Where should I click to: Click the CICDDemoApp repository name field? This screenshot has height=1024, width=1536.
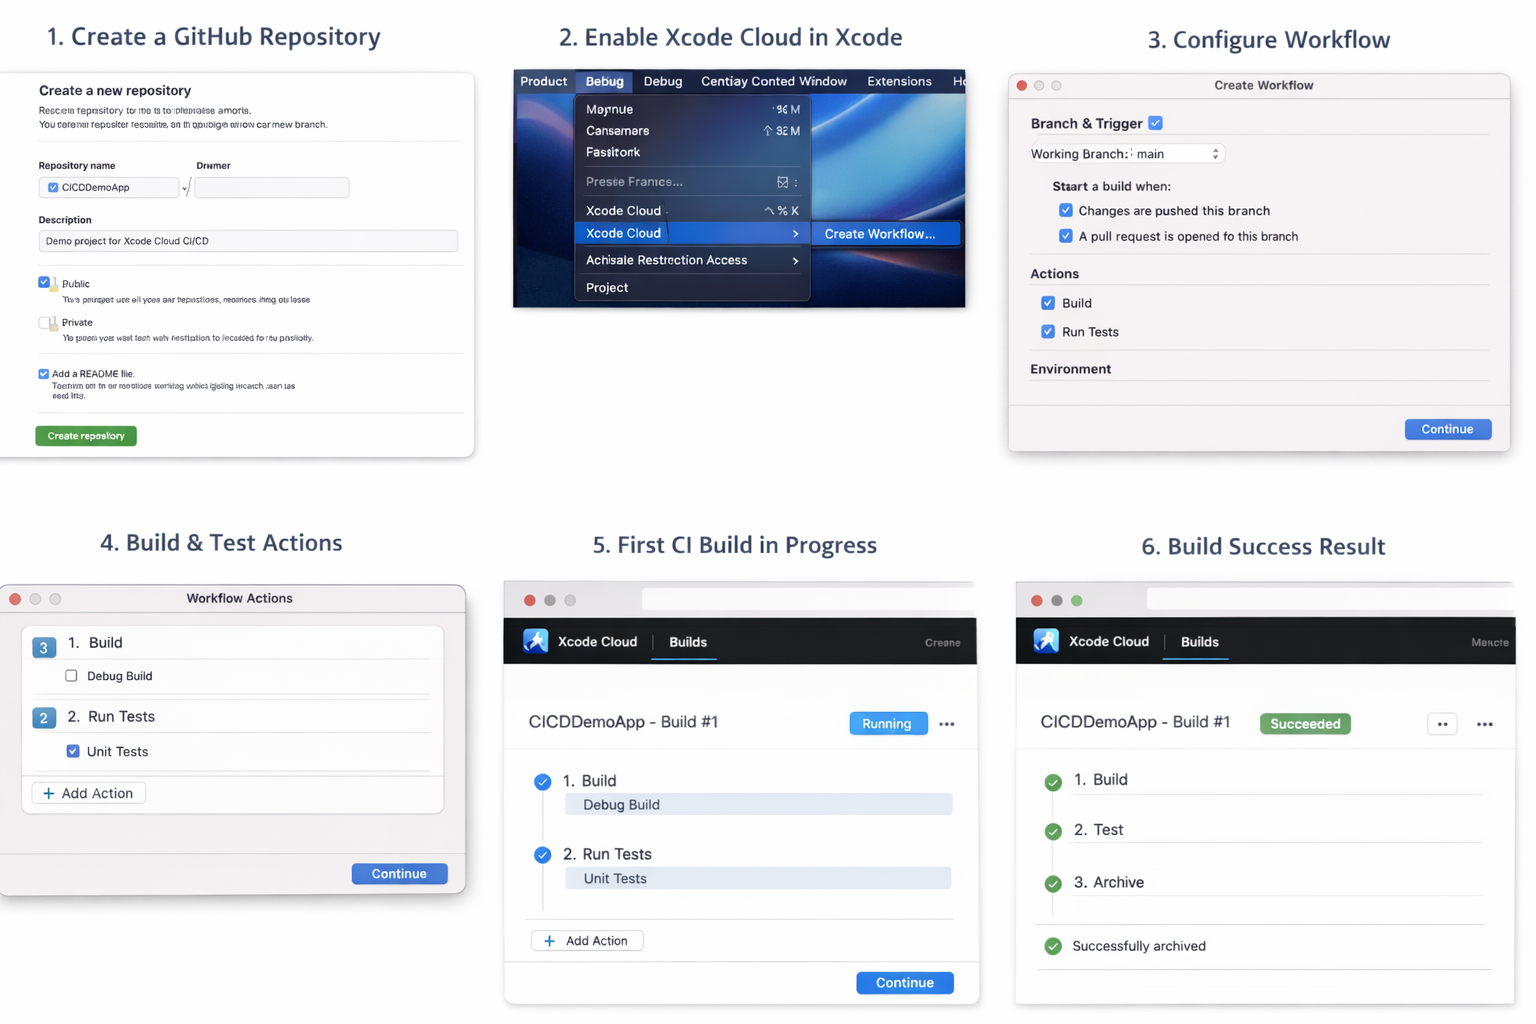point(110,187)
